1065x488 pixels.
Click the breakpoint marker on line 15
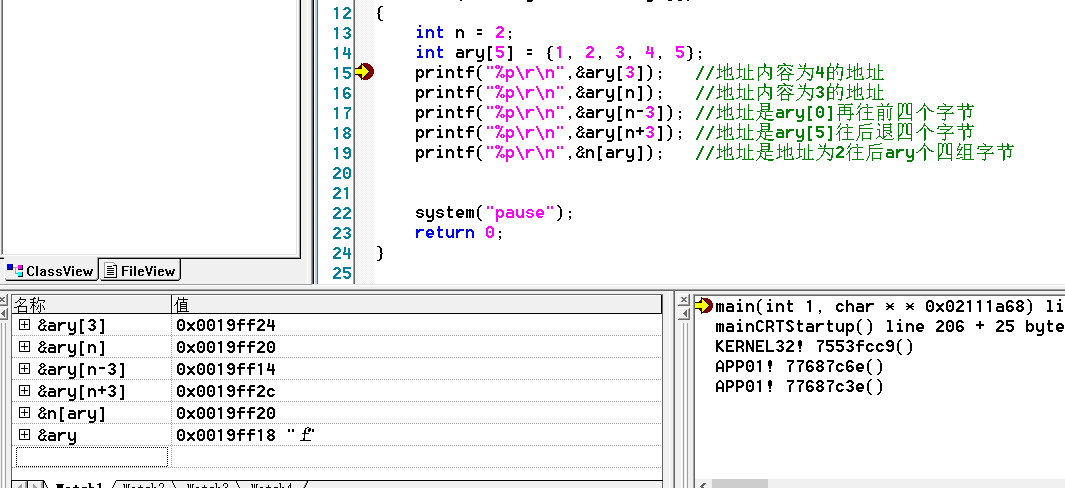[x=365, y=71]
